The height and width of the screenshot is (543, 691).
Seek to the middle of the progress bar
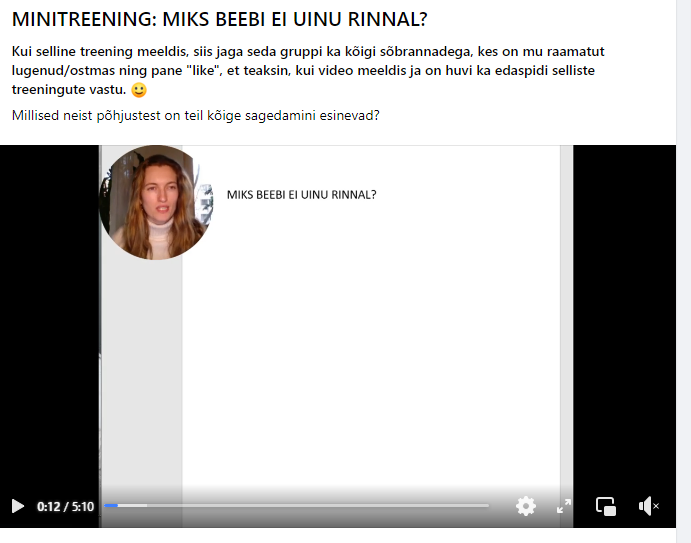point(297,506)
